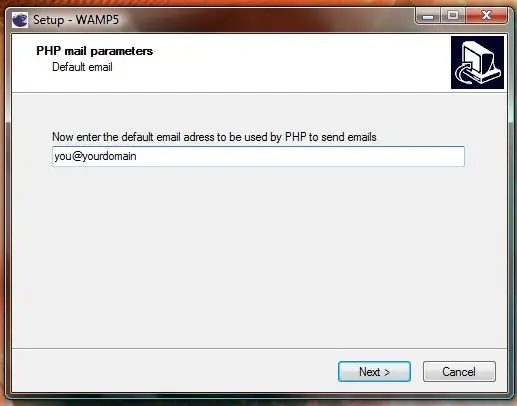Maximize the WAMP5 setup window
The image size is (517, 406).
(x=453, y=15)
